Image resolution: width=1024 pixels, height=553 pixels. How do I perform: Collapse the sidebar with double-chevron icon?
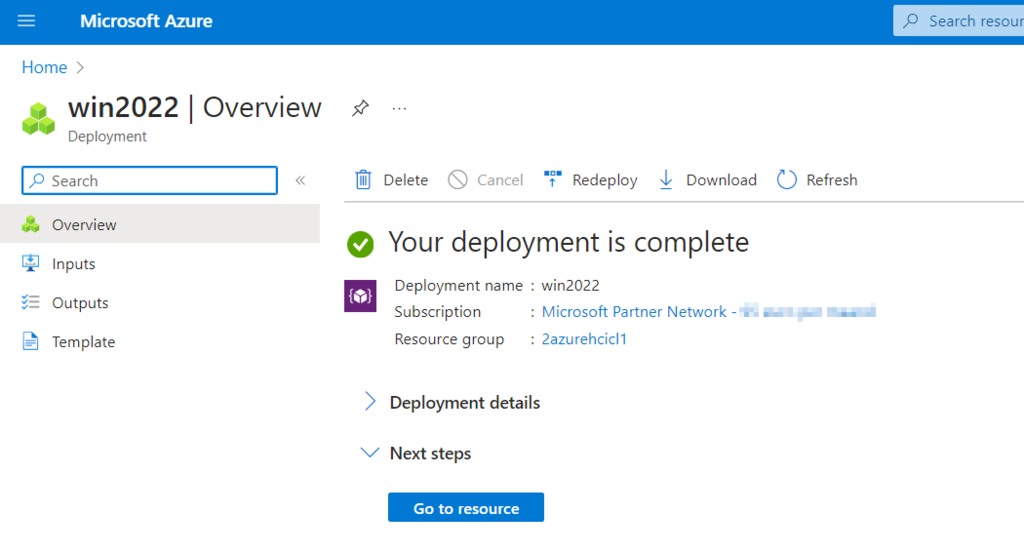pyautogui.click(x=300, y=180)
